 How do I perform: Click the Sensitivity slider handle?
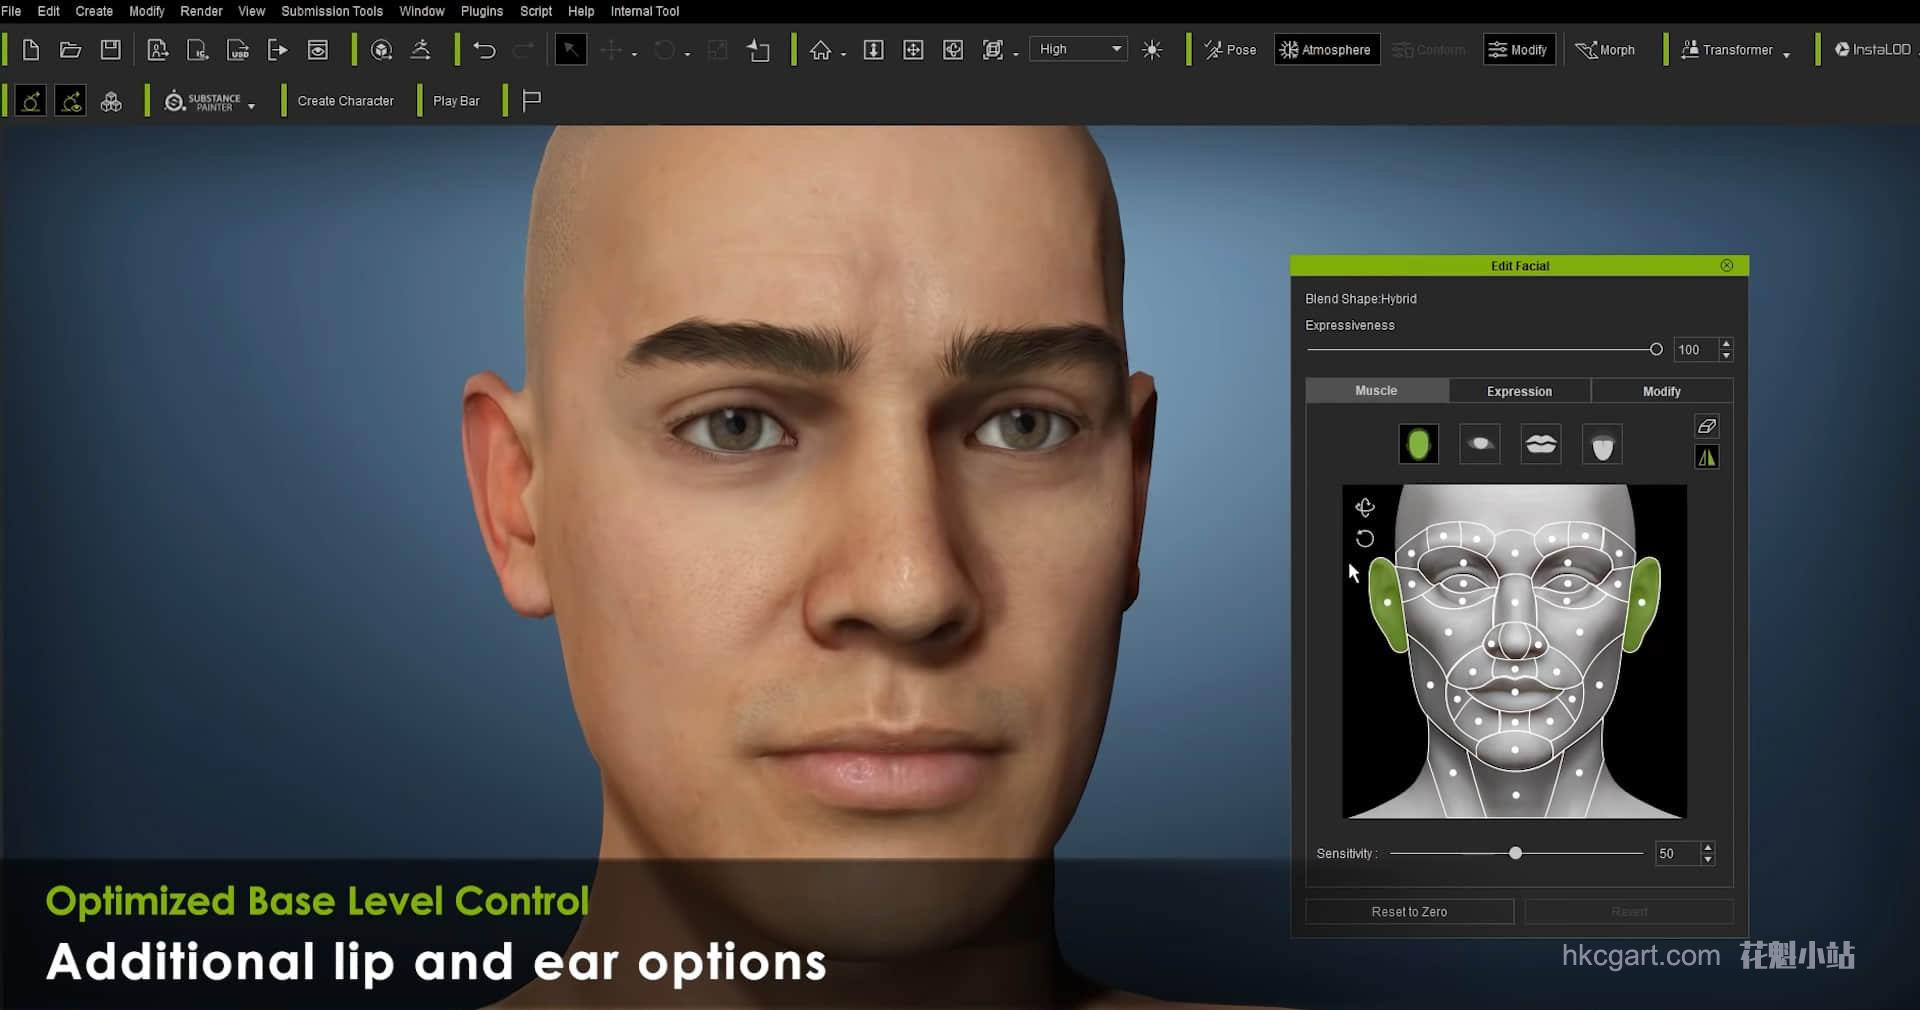coord(1515,853)
